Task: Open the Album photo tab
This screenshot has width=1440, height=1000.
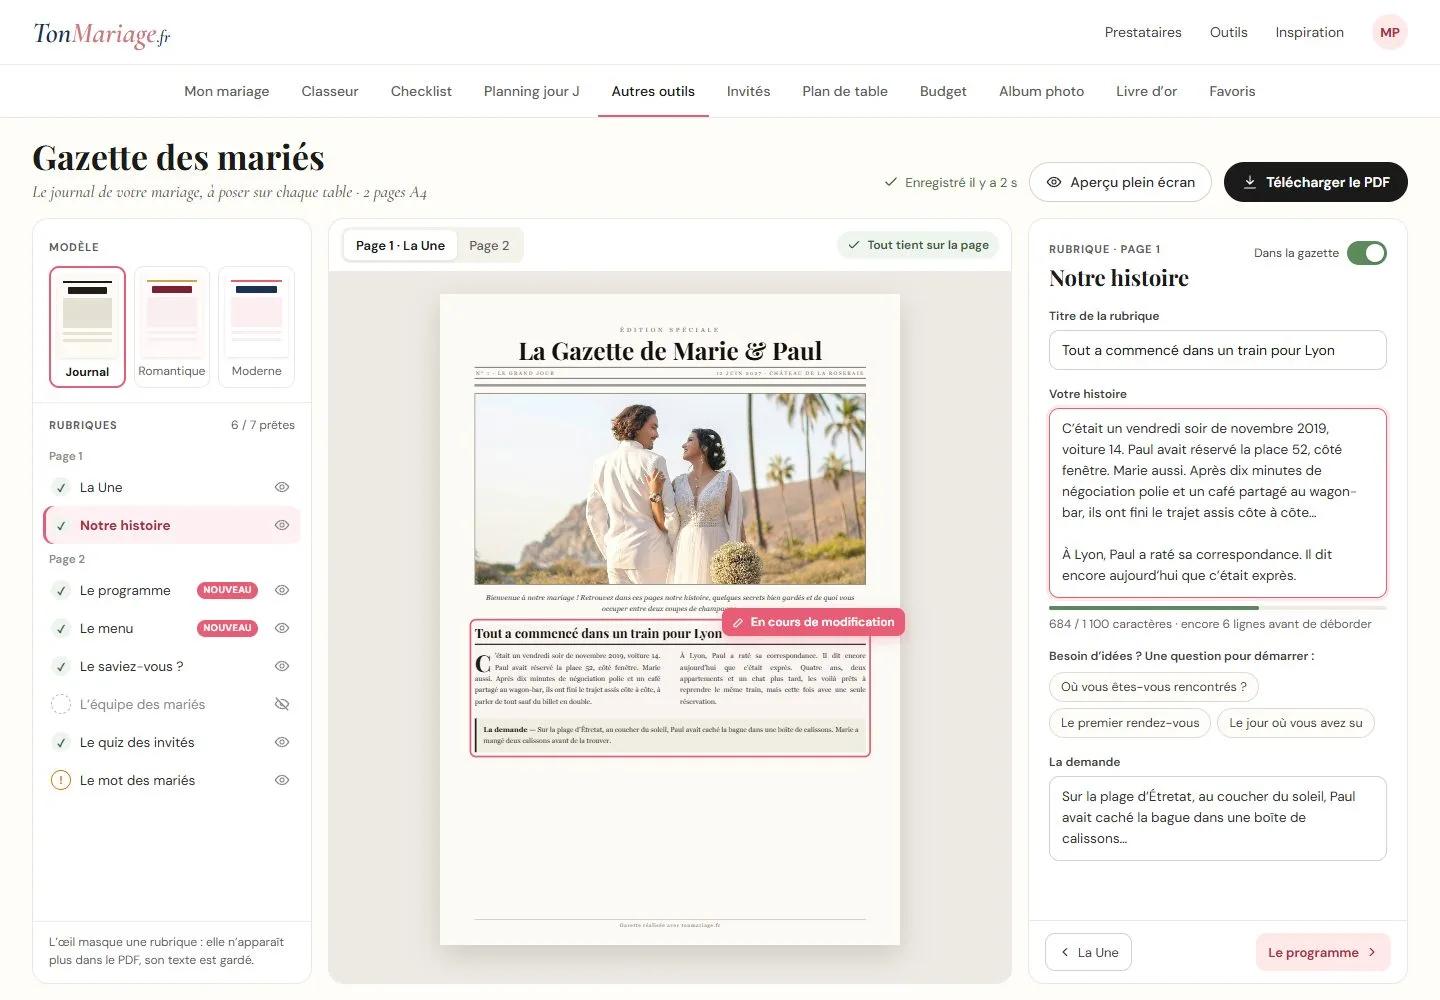Action: tap(1041, 91)
